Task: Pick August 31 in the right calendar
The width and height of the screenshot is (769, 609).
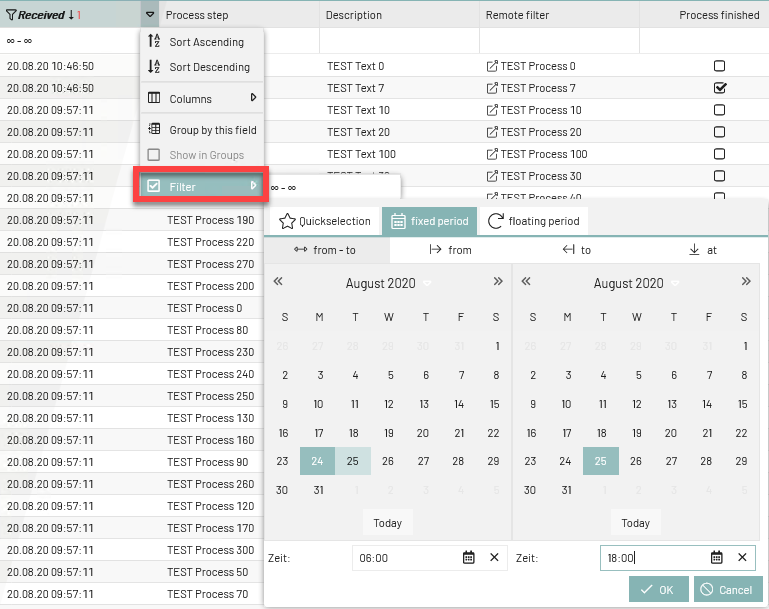Action: (566, 490)
